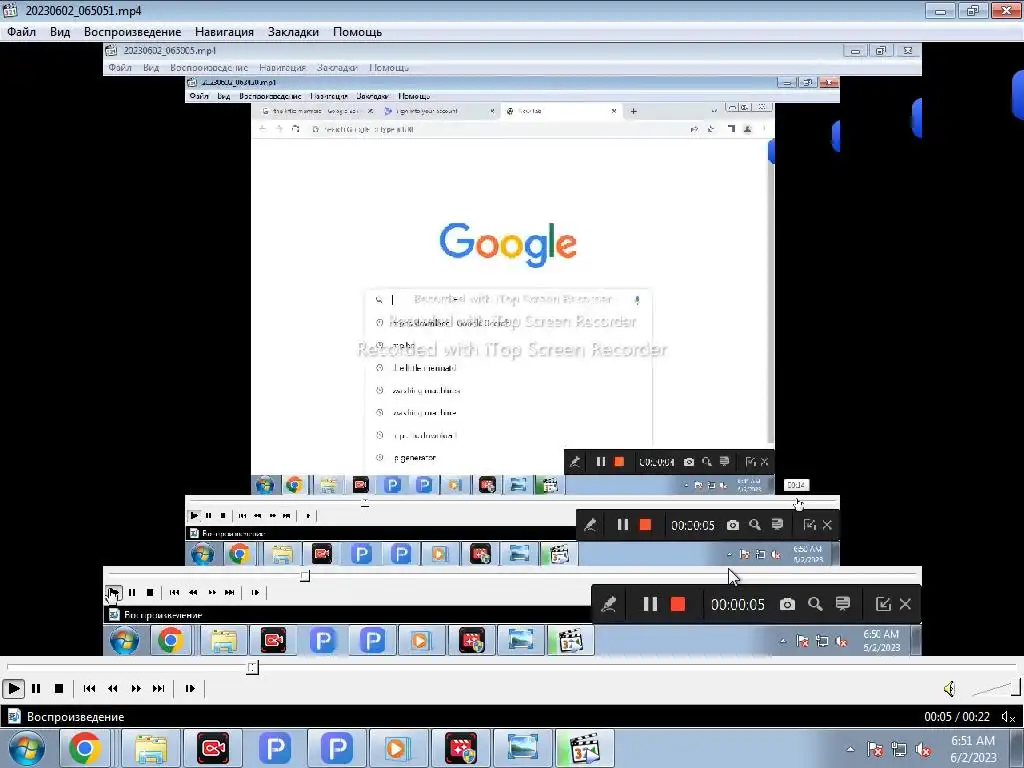Rewind using main player's decrease speed button
Screen dimensions: 1024x768
pyautogui.click(x=112, y=688)
